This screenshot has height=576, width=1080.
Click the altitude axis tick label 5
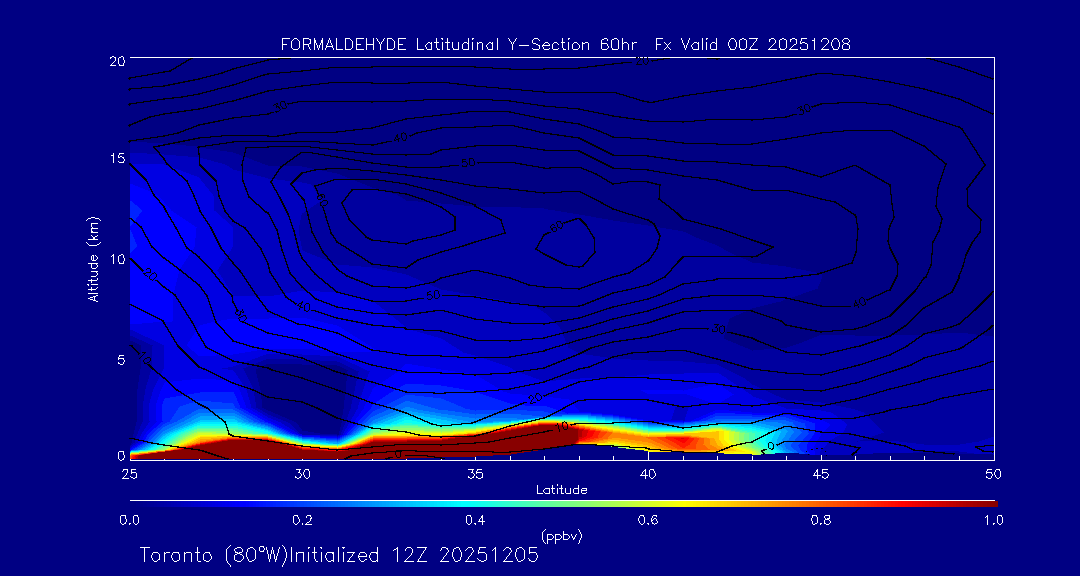[x=121, y=360]
